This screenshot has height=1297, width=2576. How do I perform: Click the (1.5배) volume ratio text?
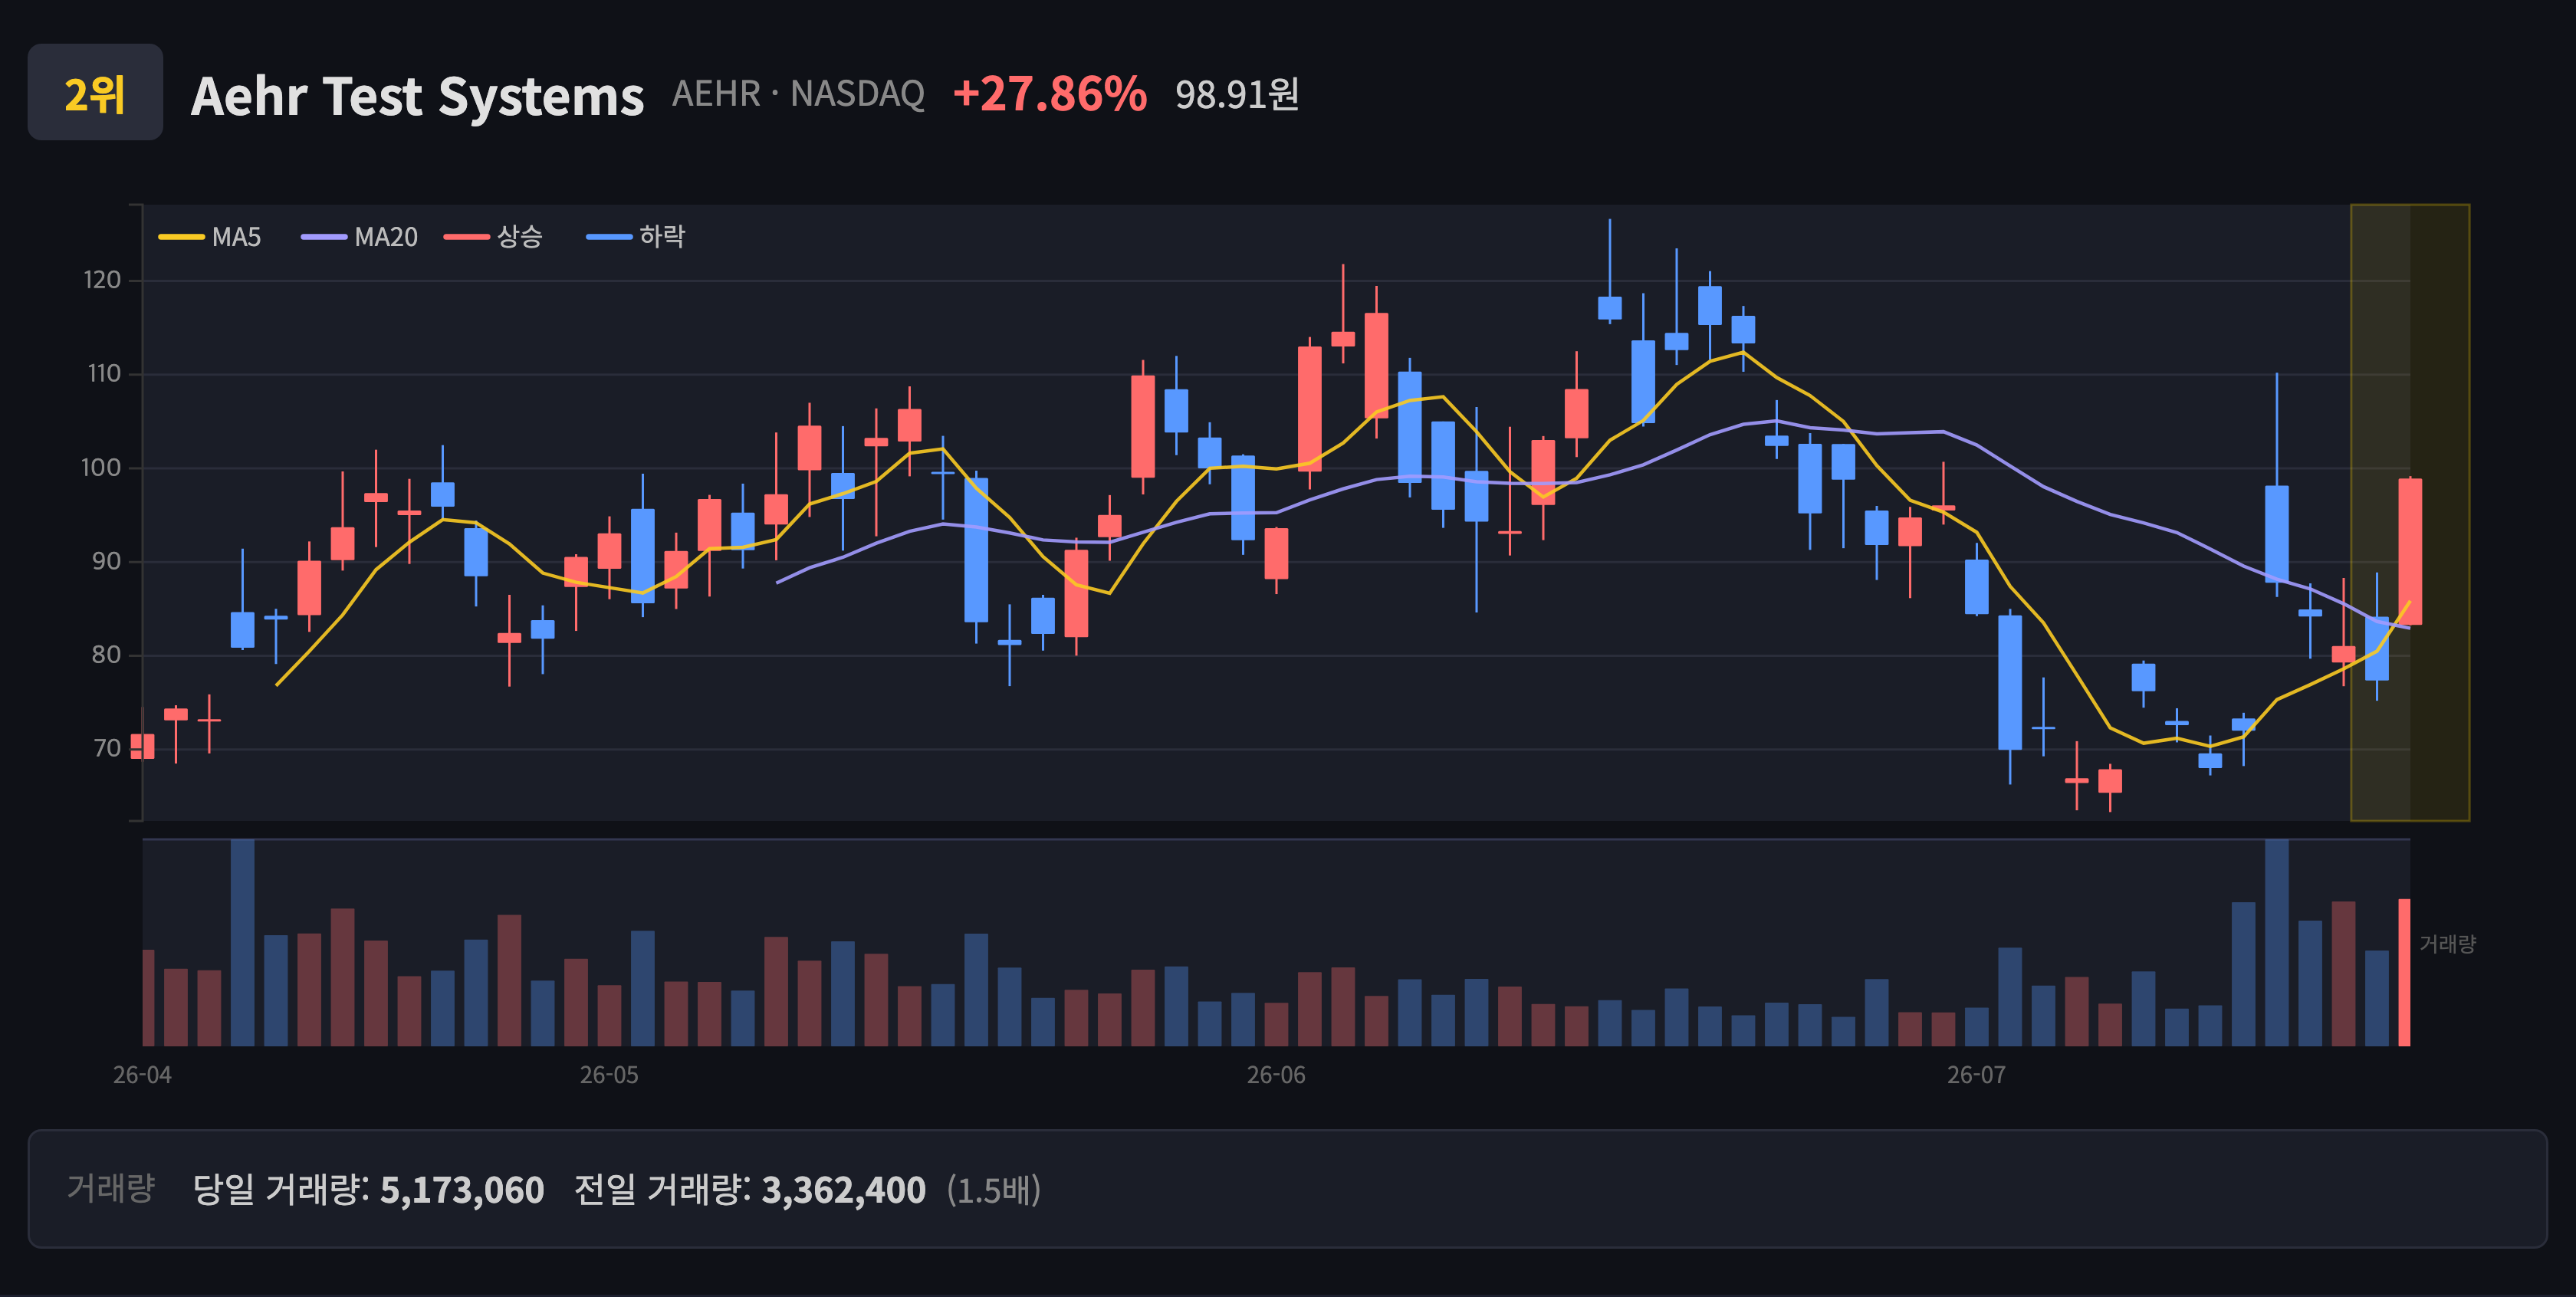pyautogui.click(x=994, y=1190)
